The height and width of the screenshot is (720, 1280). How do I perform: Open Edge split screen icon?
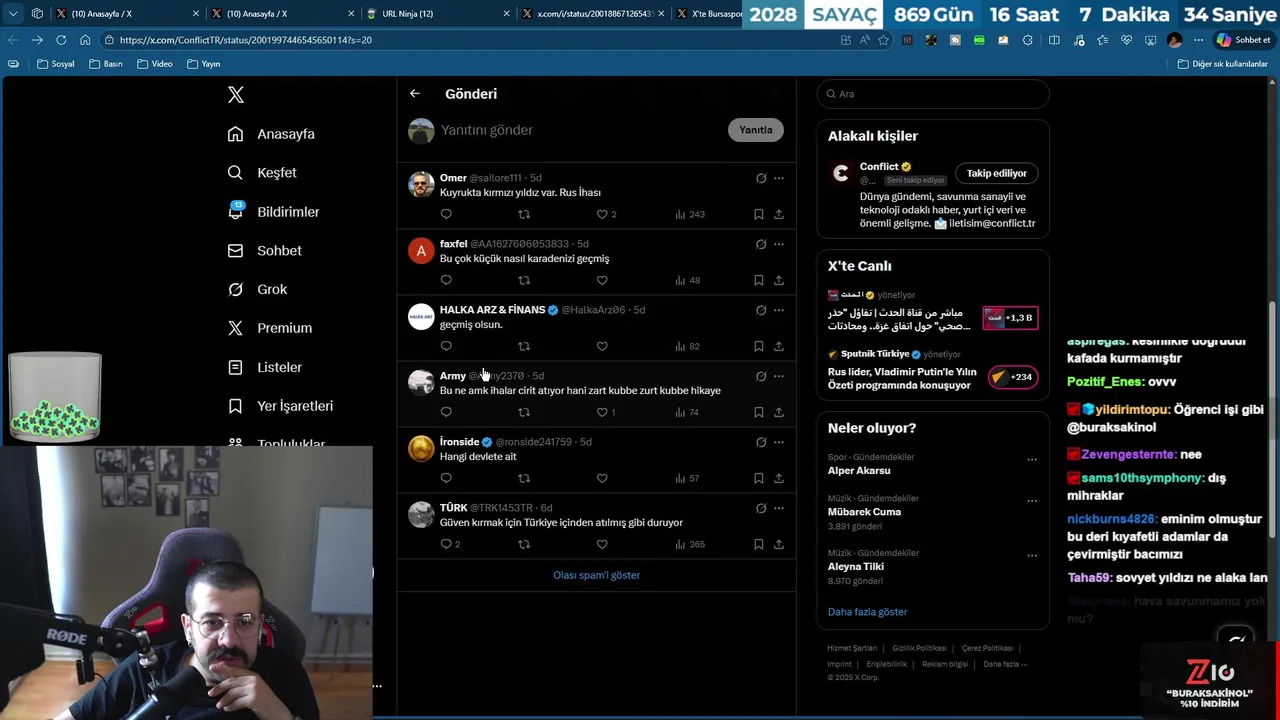1054,40
